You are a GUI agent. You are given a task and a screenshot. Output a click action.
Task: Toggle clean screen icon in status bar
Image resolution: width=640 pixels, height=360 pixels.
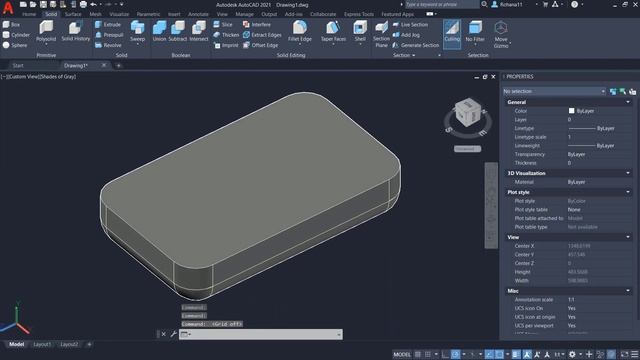[x=624, y=354]
